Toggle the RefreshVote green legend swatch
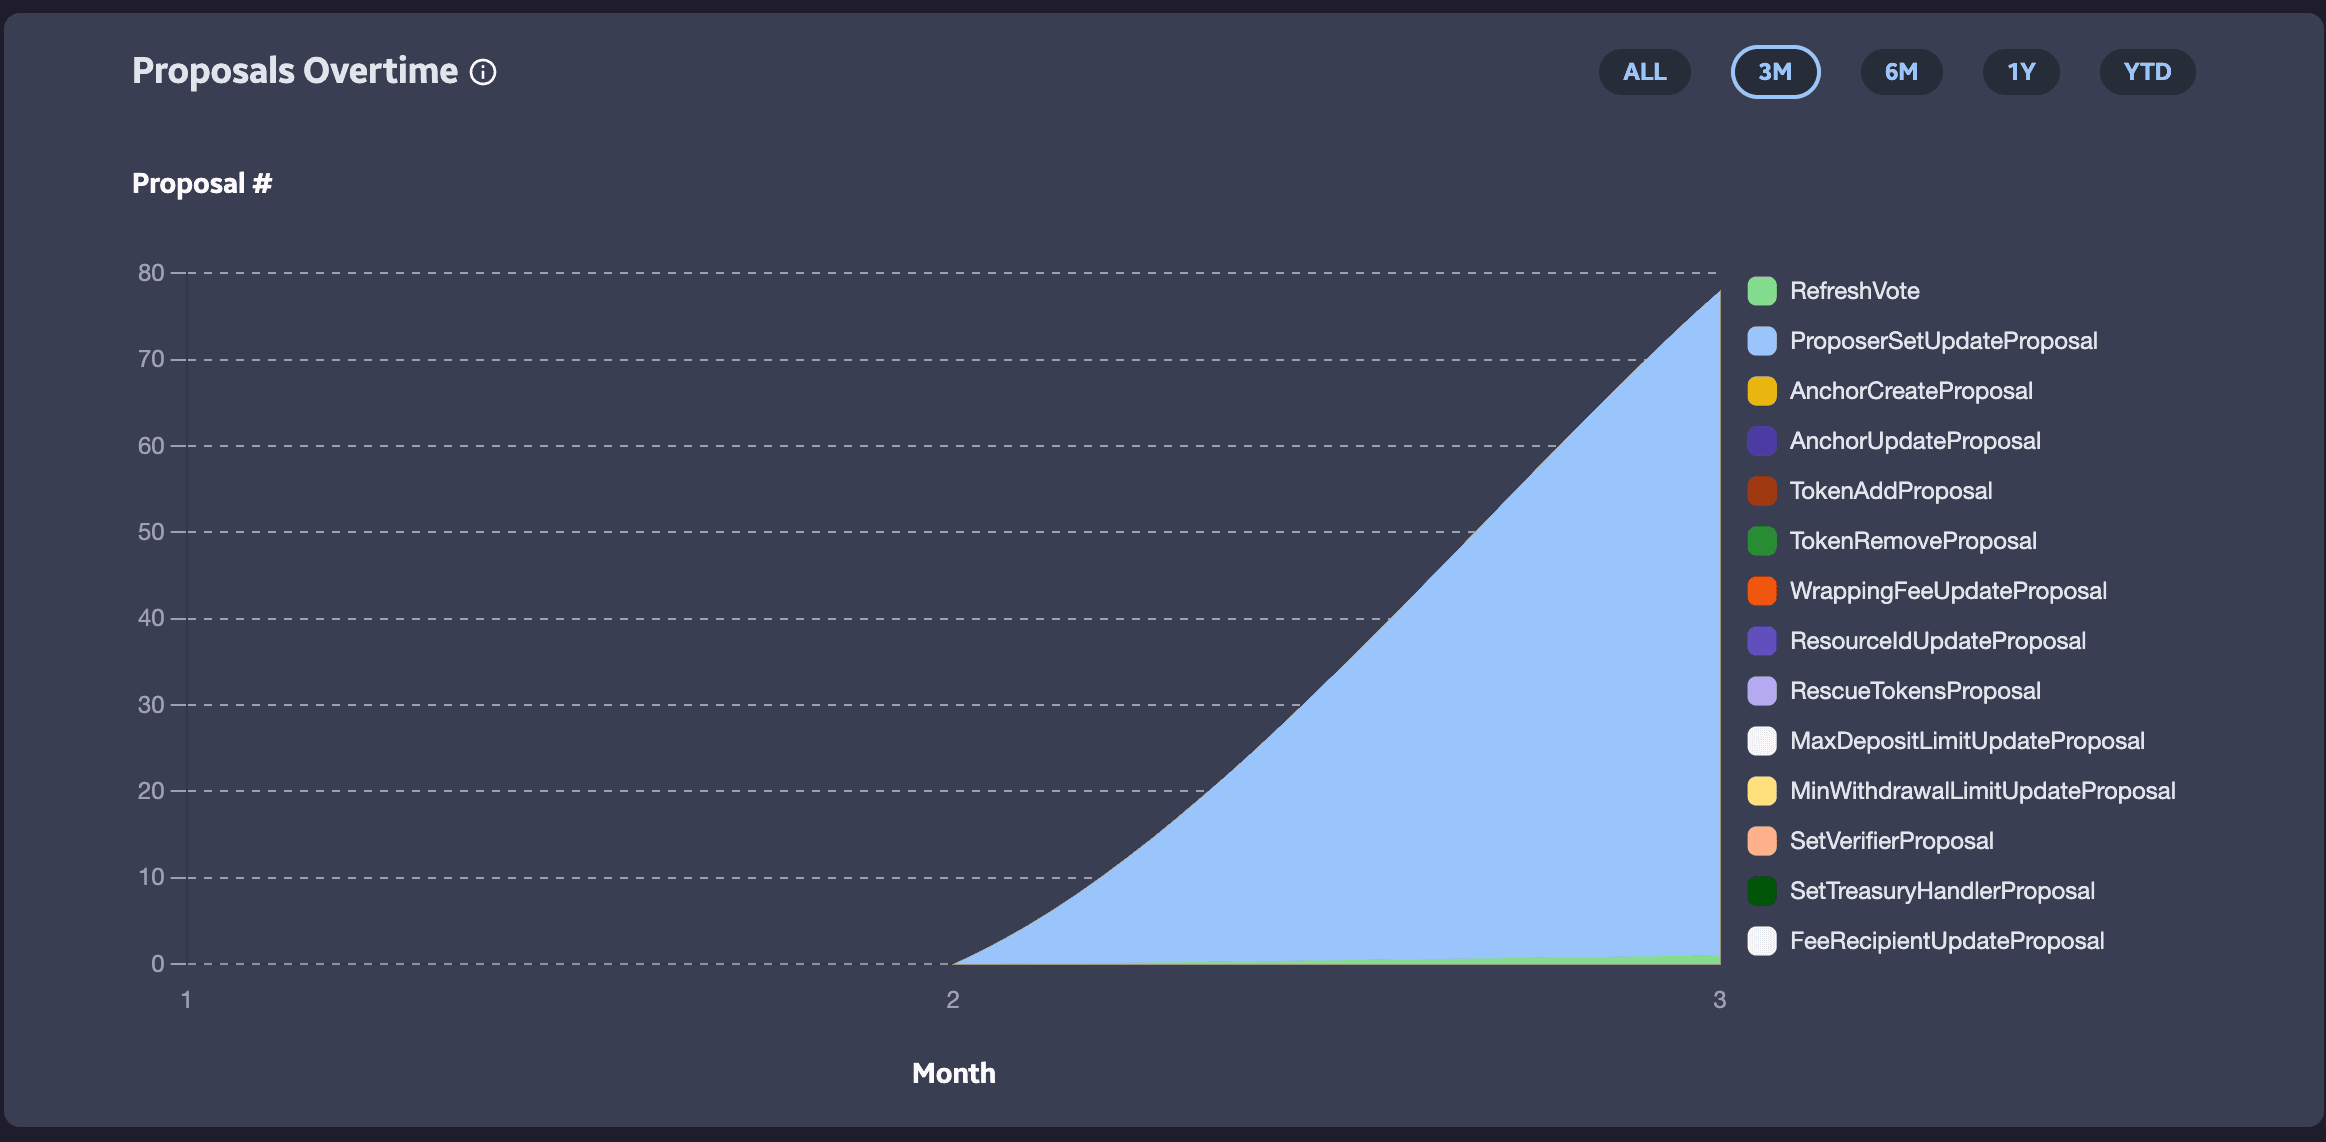The width and height of the screenshot is (2326, 1142). click(1762, 291)
